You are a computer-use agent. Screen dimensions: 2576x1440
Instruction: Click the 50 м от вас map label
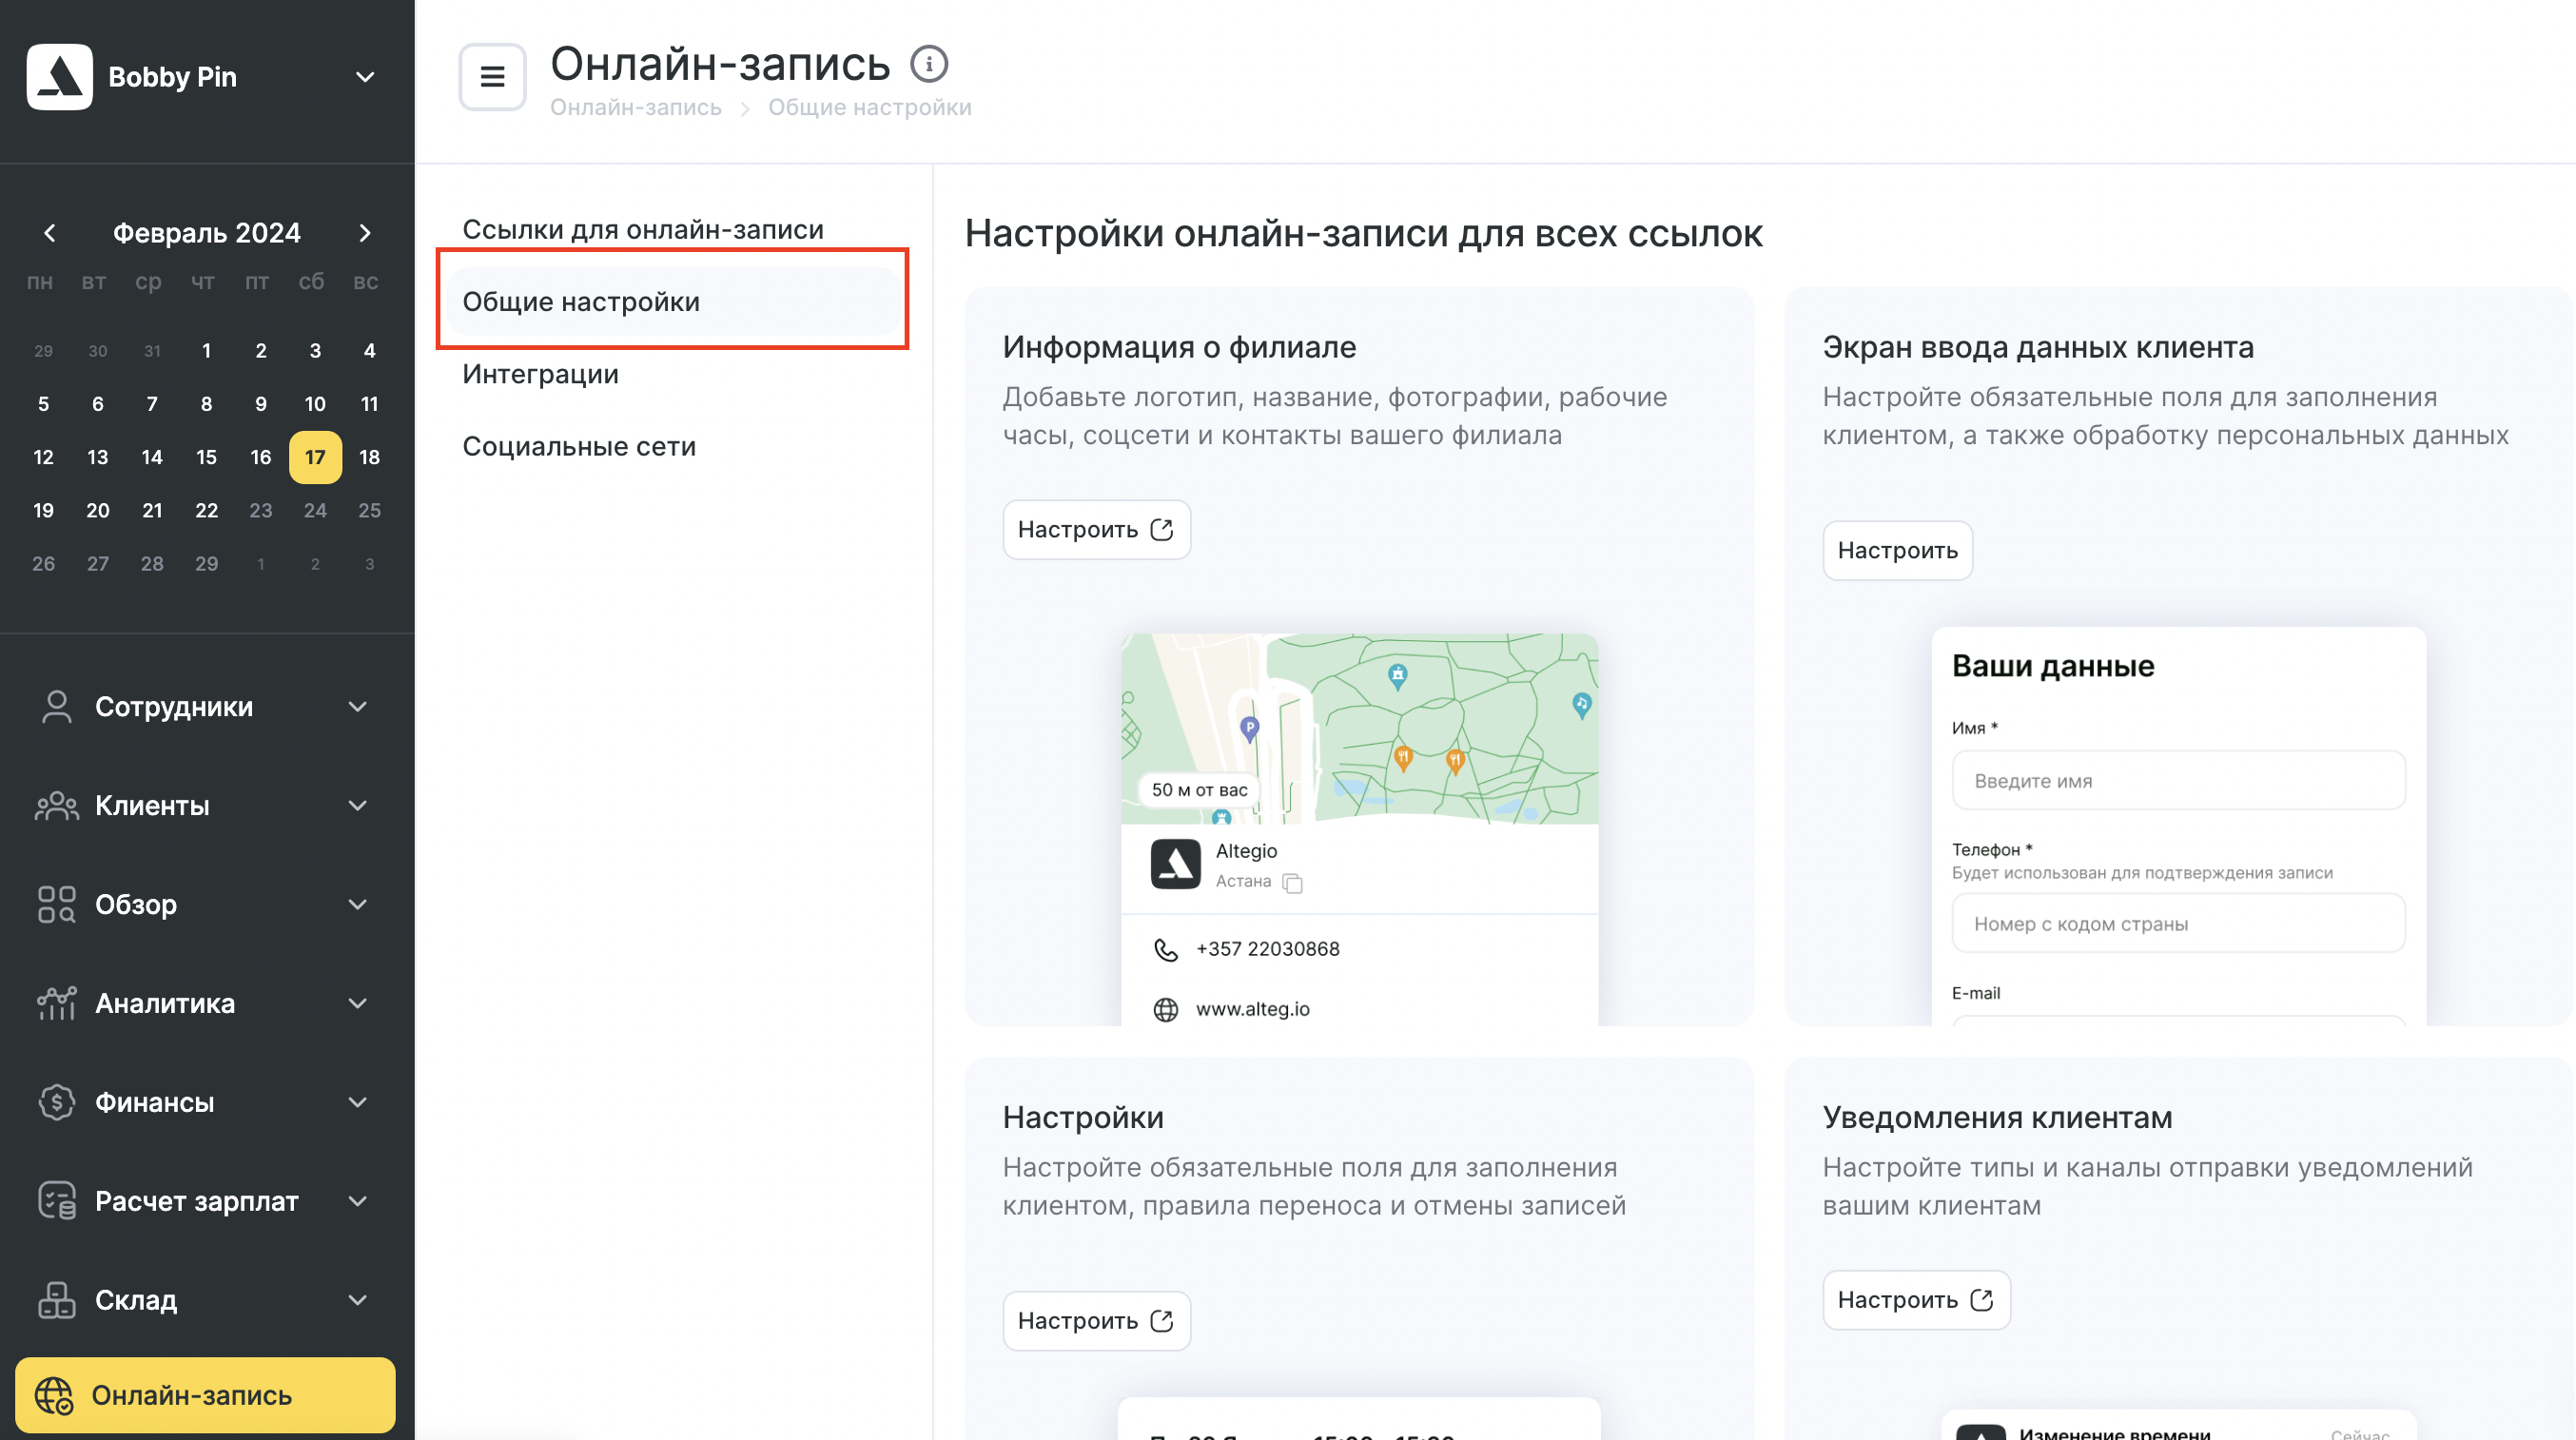[x=1198, y=790]
